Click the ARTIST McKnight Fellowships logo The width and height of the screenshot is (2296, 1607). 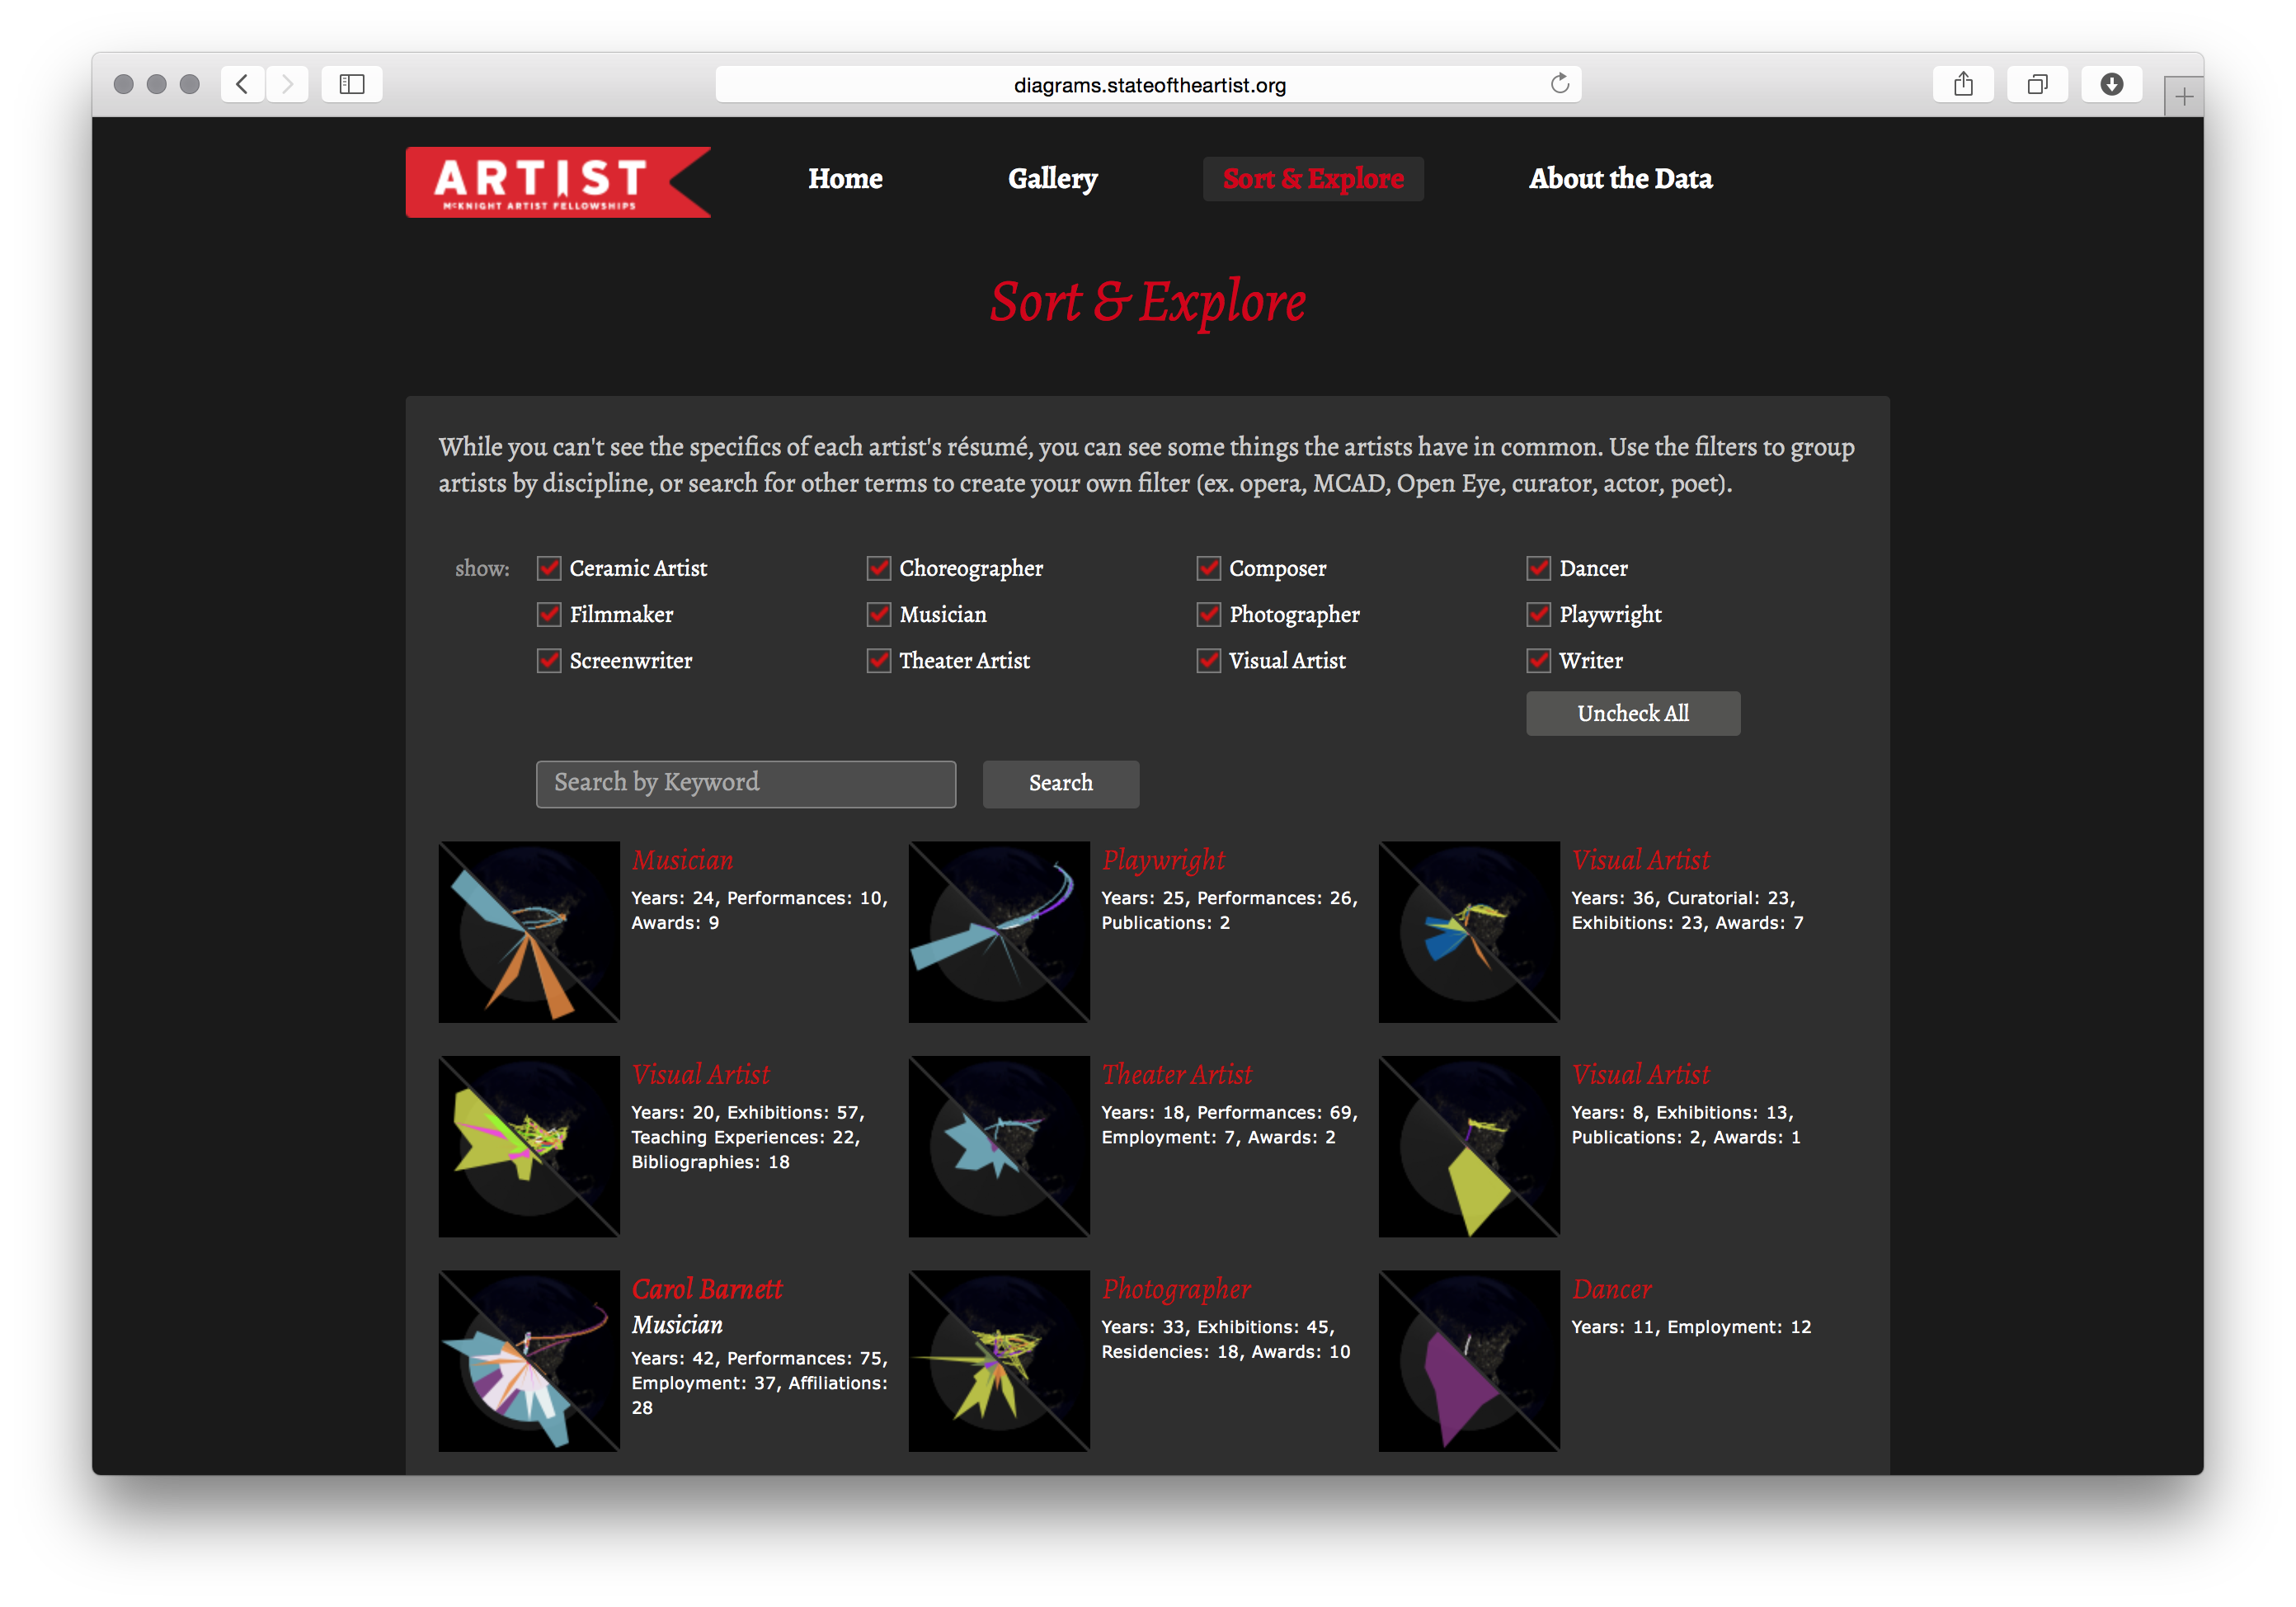[x=557, y=182]
